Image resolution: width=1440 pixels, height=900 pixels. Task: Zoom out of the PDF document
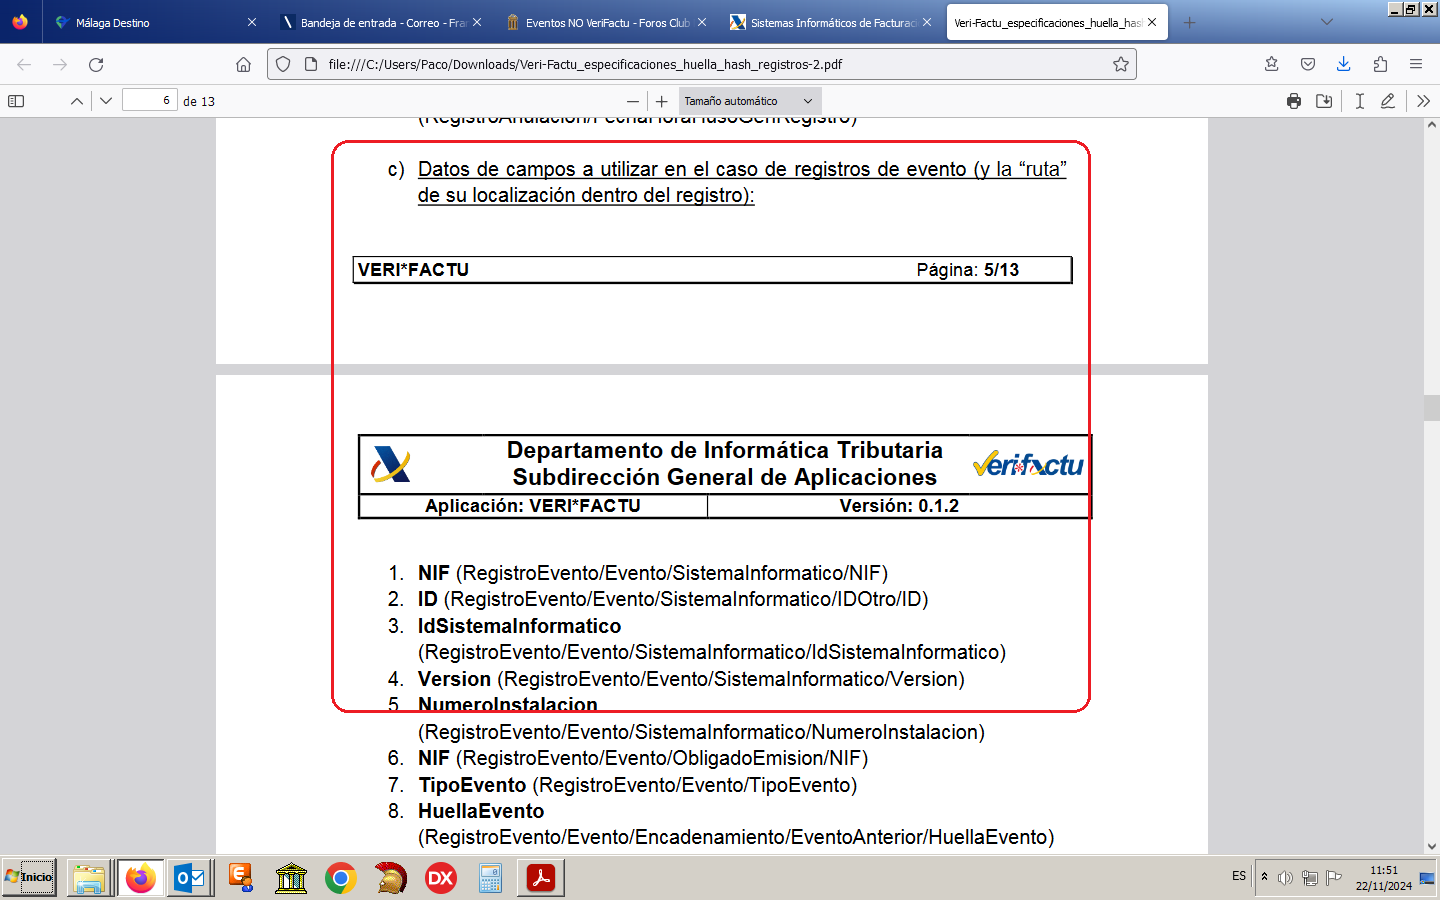pos(633,101)
